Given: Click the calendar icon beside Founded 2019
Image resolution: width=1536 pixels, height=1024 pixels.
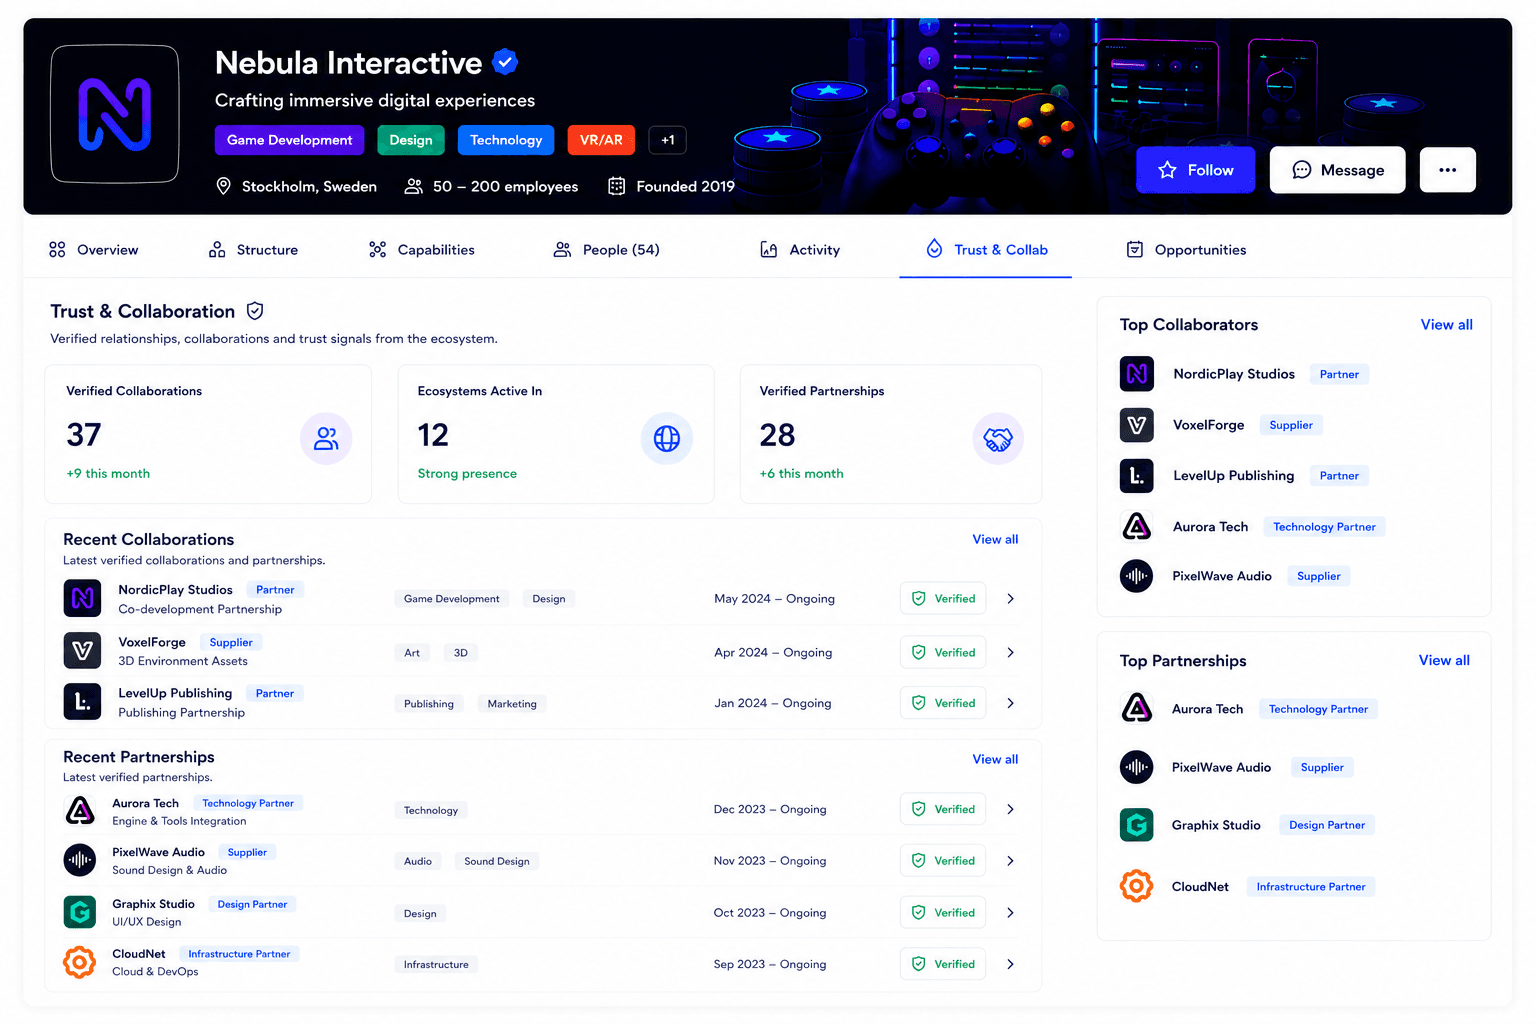Looking at the screenshot, I should 617,186.
